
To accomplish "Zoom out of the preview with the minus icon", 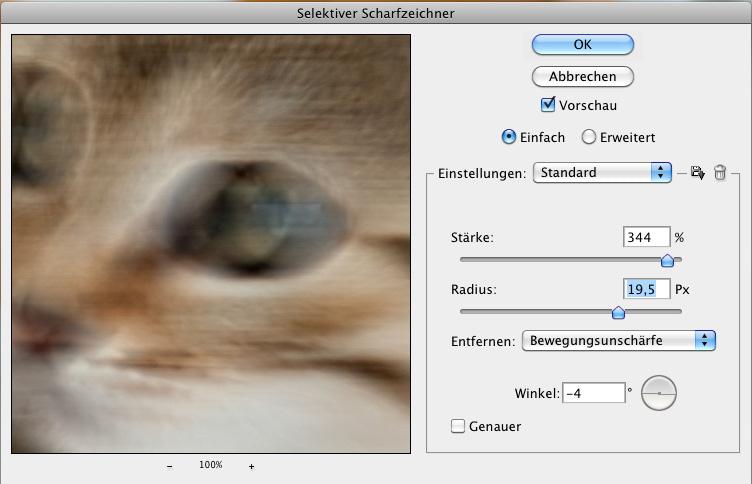I will click(x=170, y=466).
